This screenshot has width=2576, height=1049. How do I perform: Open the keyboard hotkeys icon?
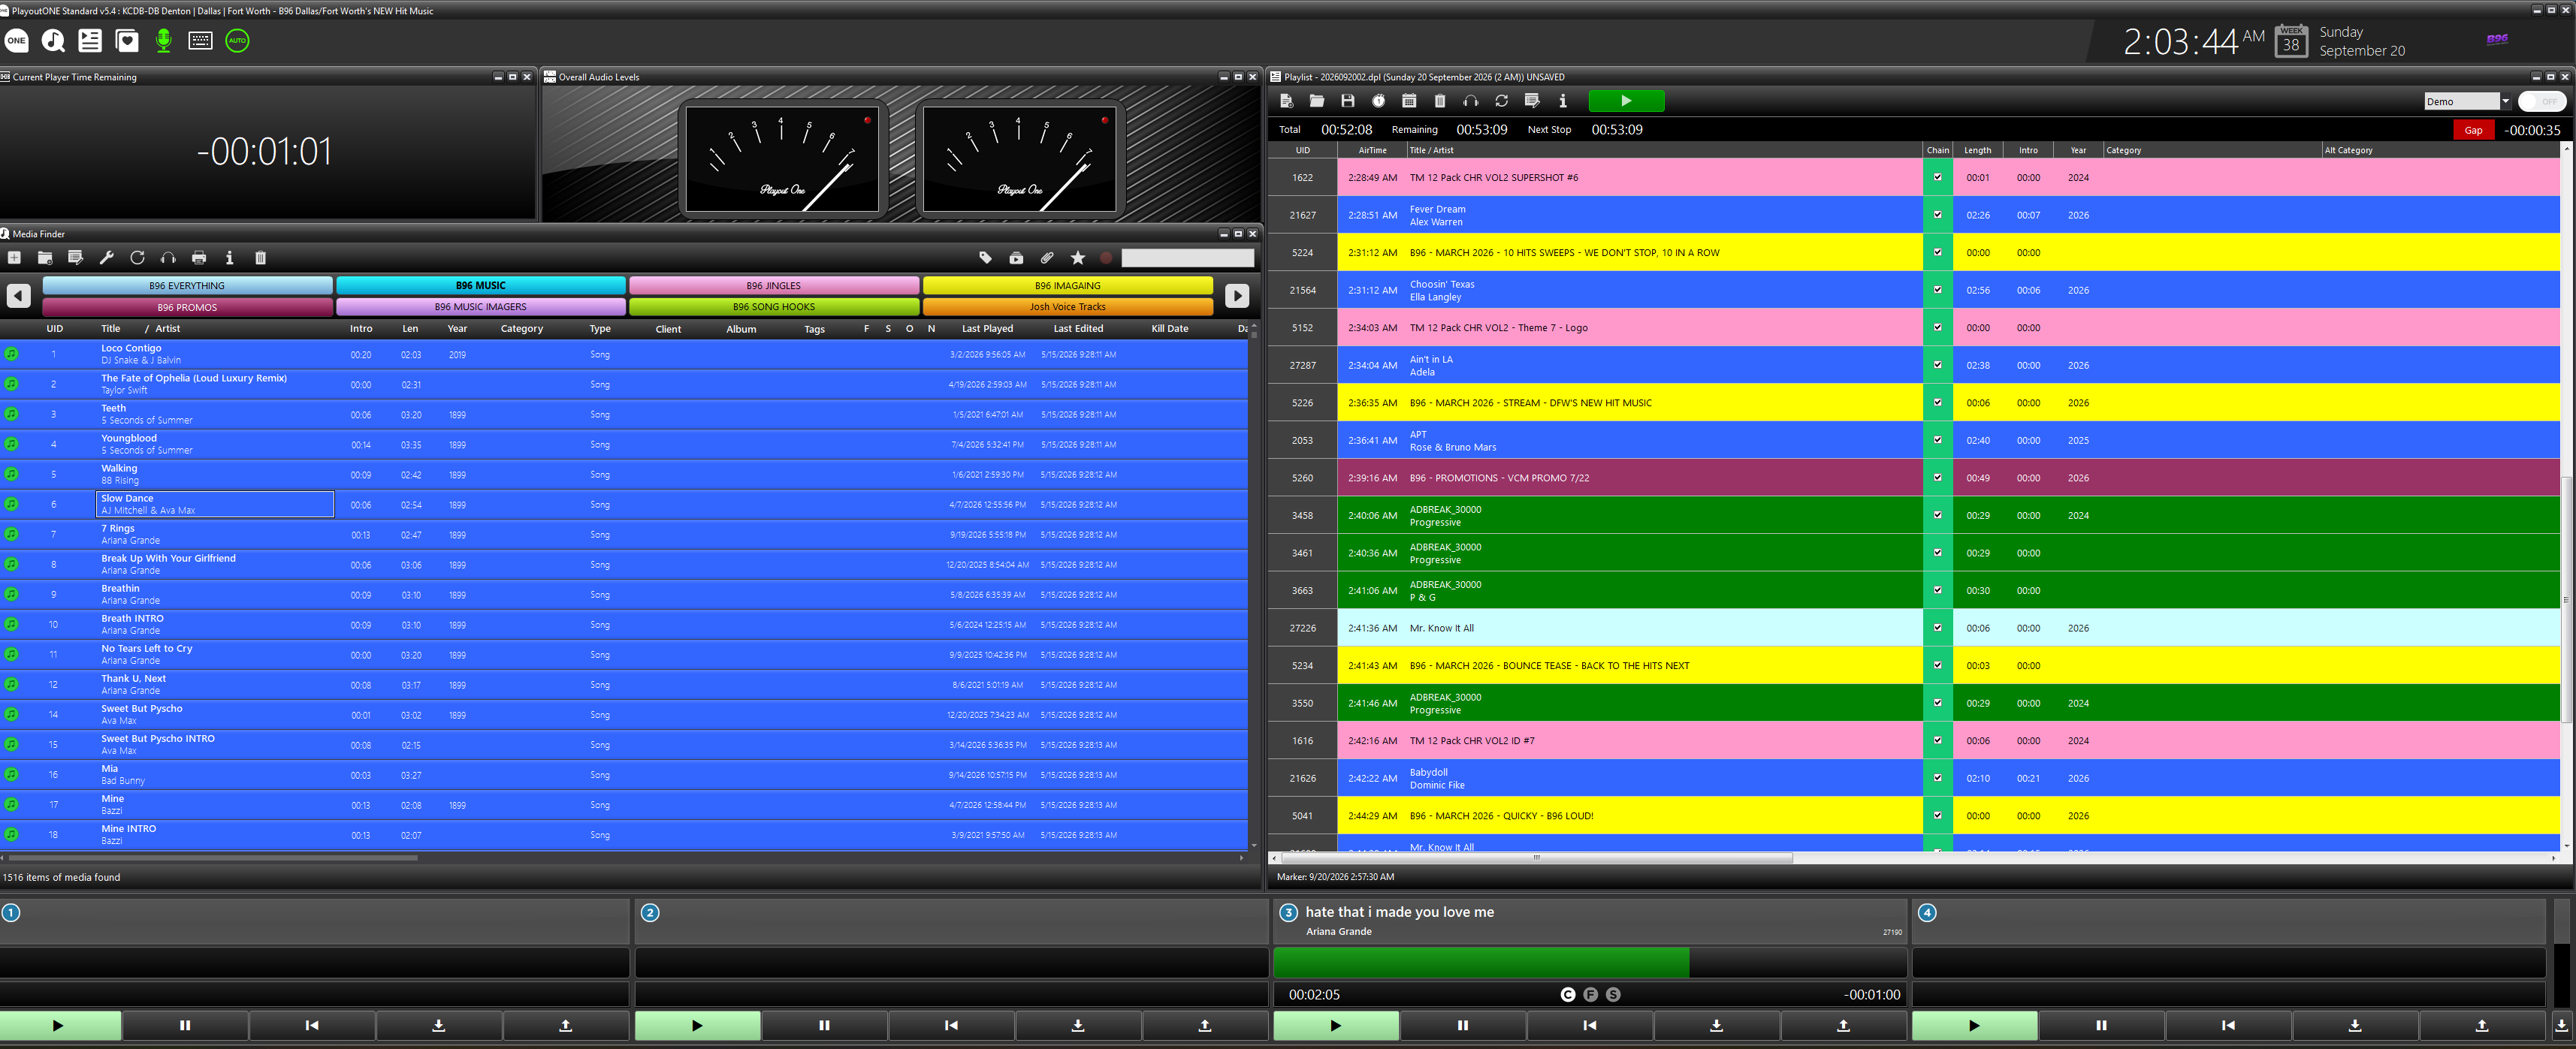[200, 41]
